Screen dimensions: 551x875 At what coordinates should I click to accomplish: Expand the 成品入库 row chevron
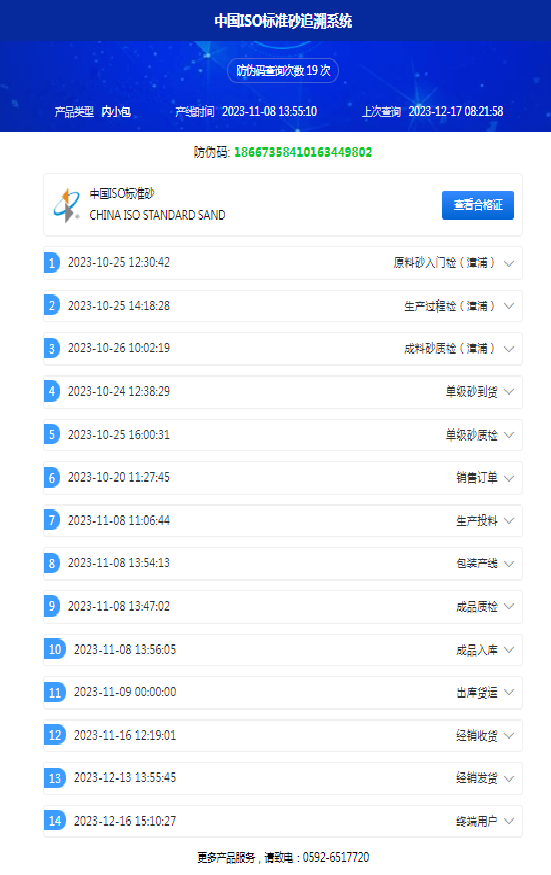click(509, 650)
